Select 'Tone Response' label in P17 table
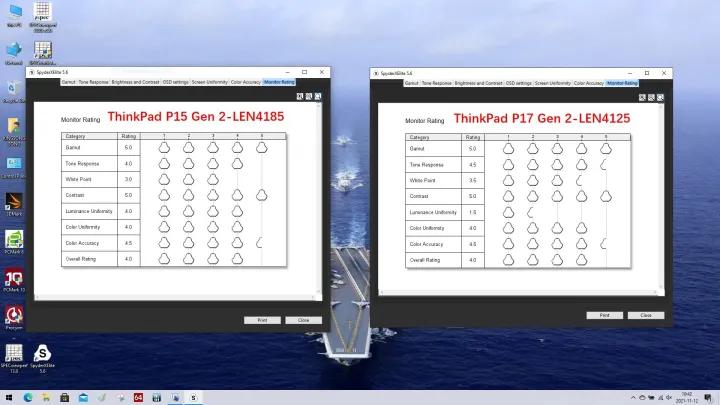 coord(427,165)
